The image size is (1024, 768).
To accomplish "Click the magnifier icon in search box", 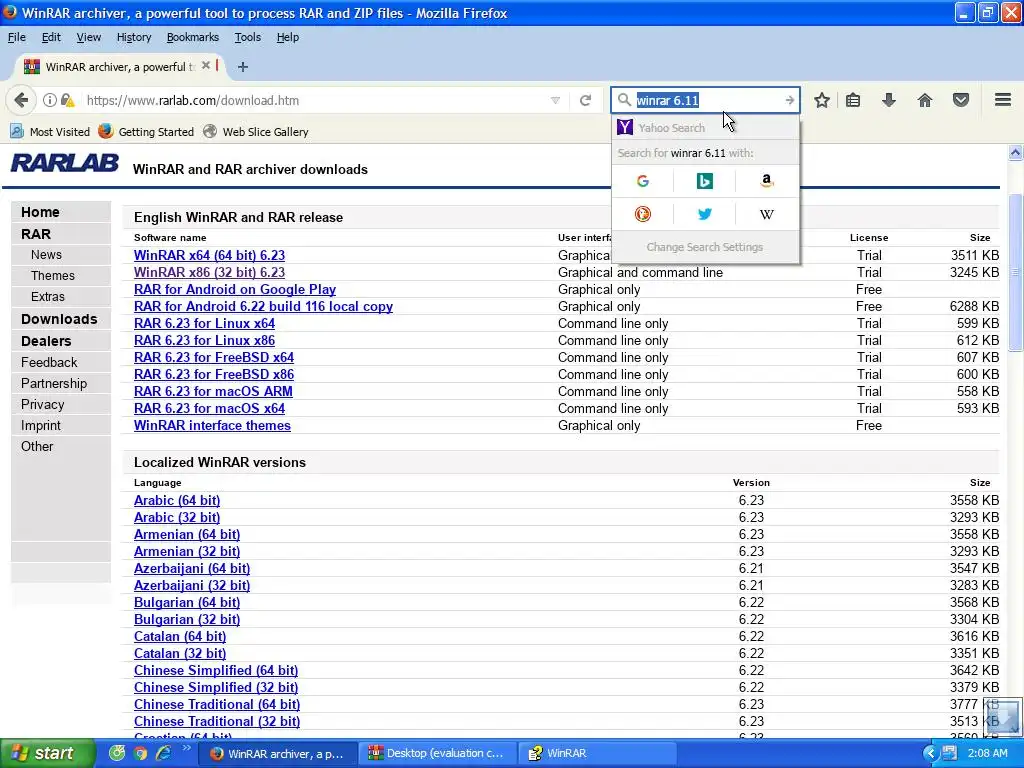I will pos(624,100).
